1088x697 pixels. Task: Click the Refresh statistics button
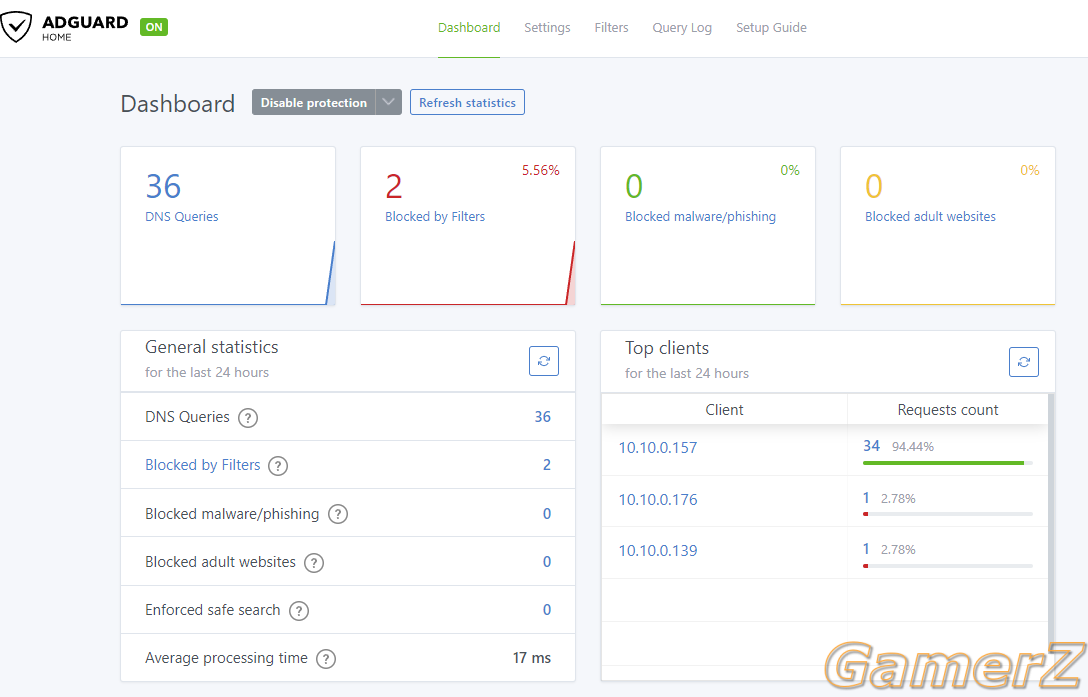[468, 102]
